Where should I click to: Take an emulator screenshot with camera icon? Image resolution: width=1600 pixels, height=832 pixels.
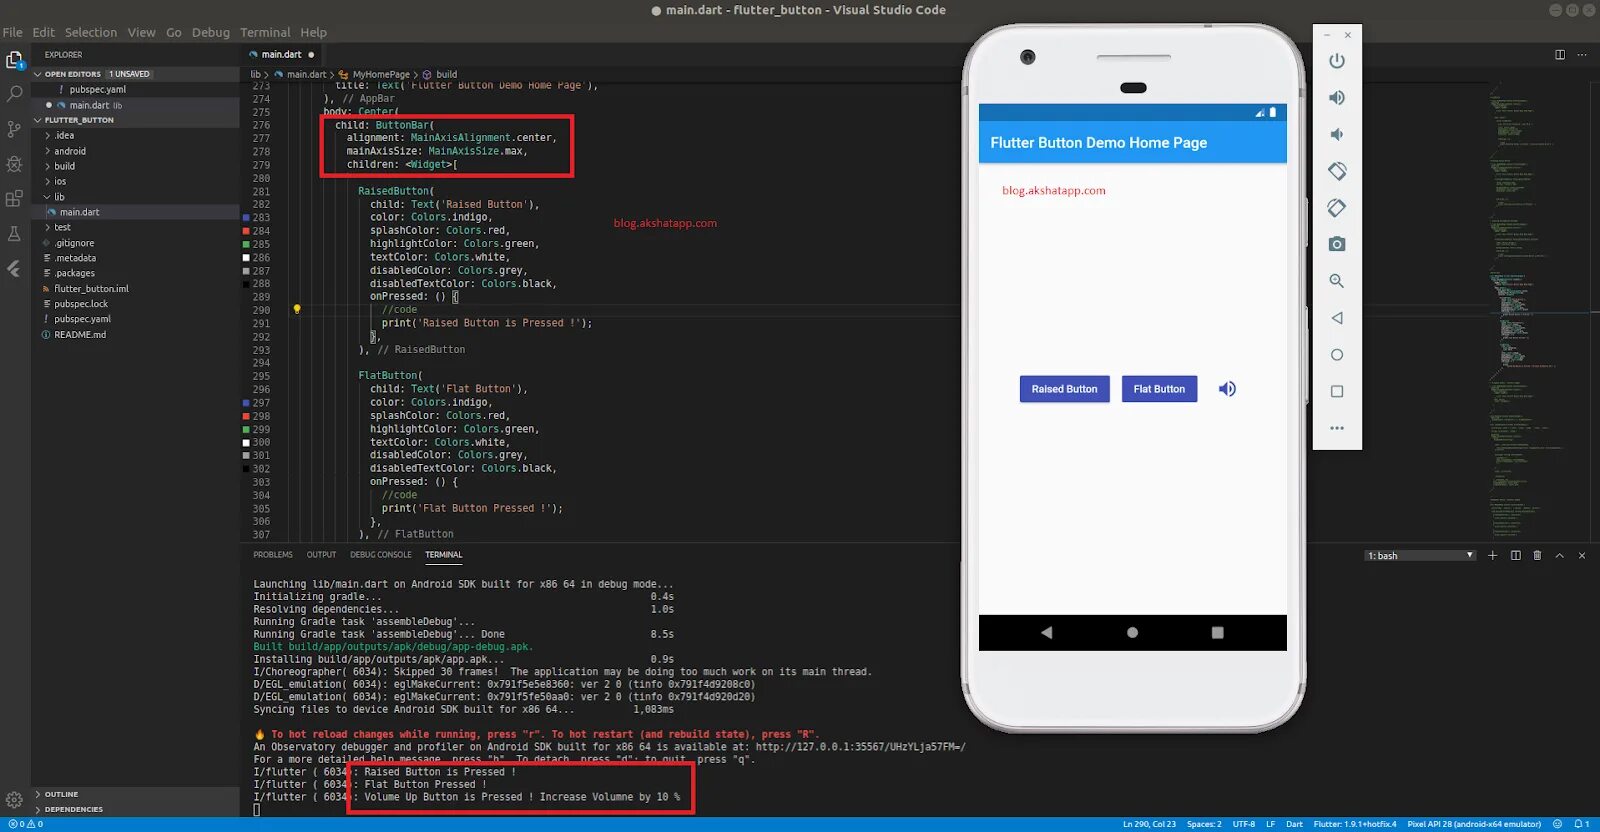(x=1336, y=244)
